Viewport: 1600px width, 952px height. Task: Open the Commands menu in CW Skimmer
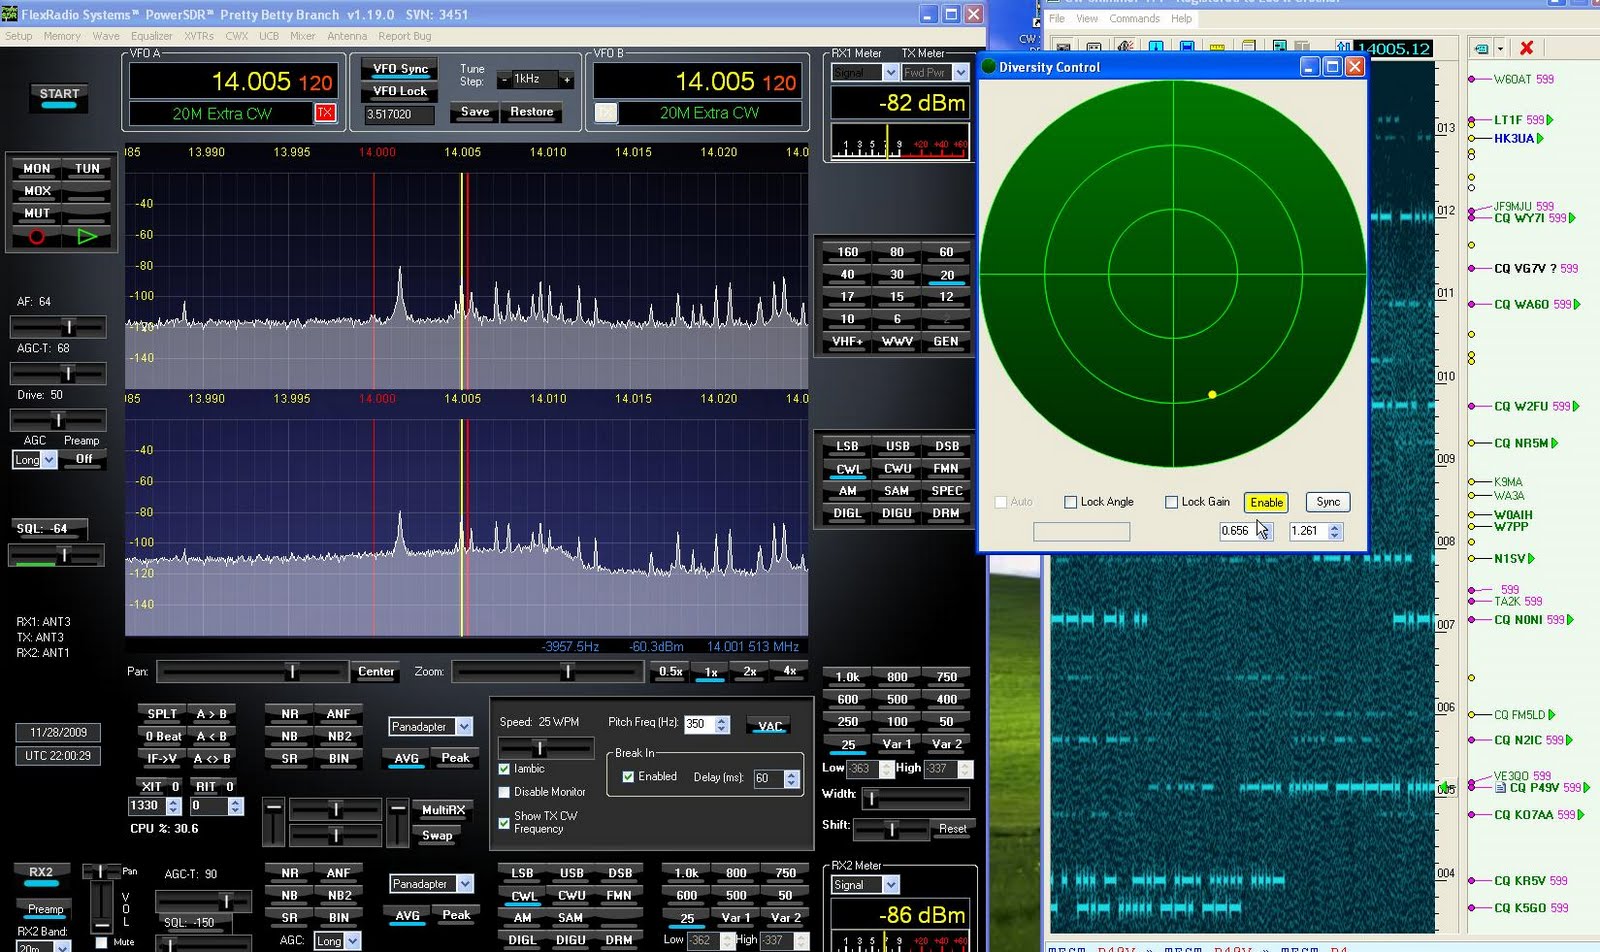[1134, 18]
